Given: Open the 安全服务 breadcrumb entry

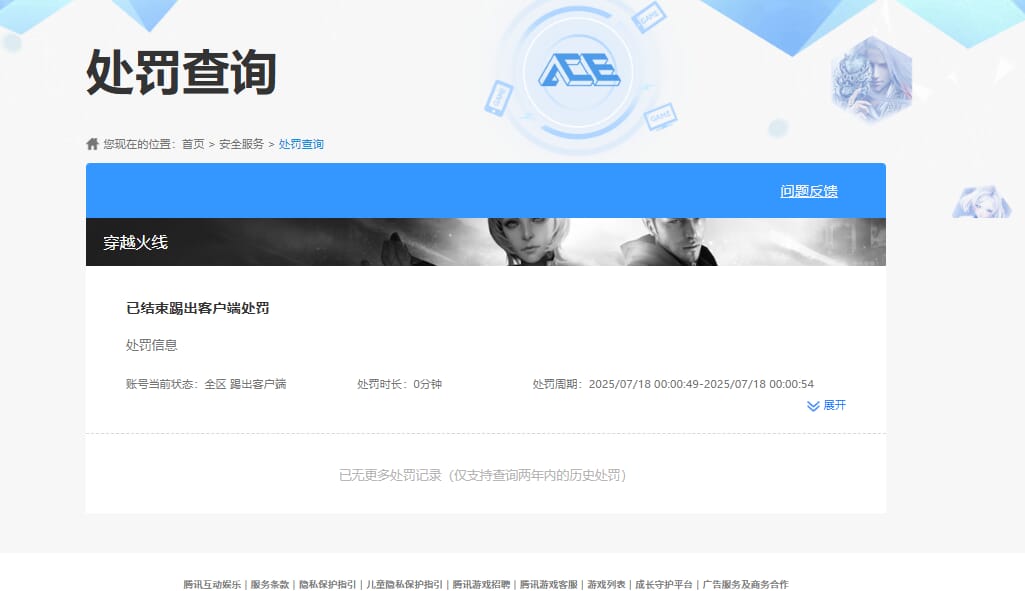Looking at the screenshot, I should pos(241,143).
